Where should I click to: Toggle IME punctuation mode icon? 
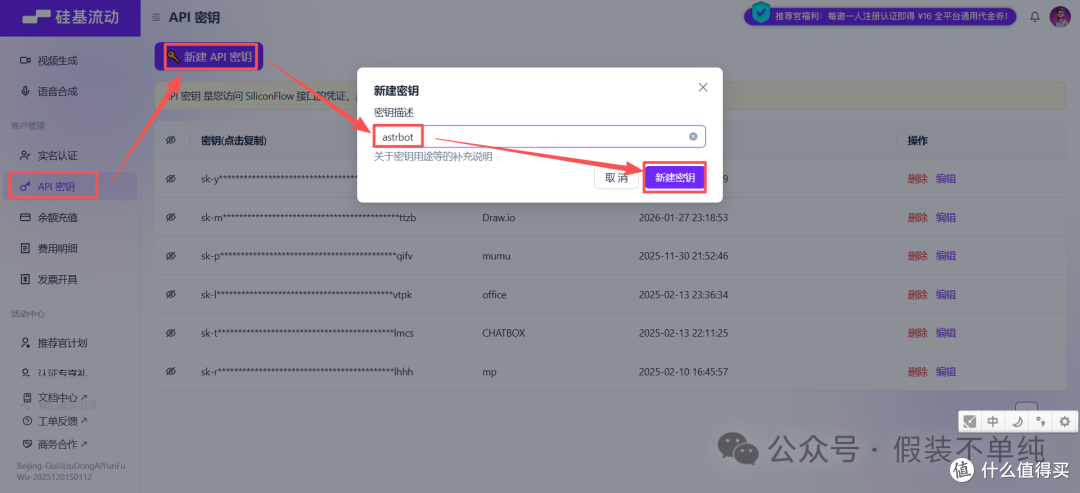click(x=1041, y=421)
